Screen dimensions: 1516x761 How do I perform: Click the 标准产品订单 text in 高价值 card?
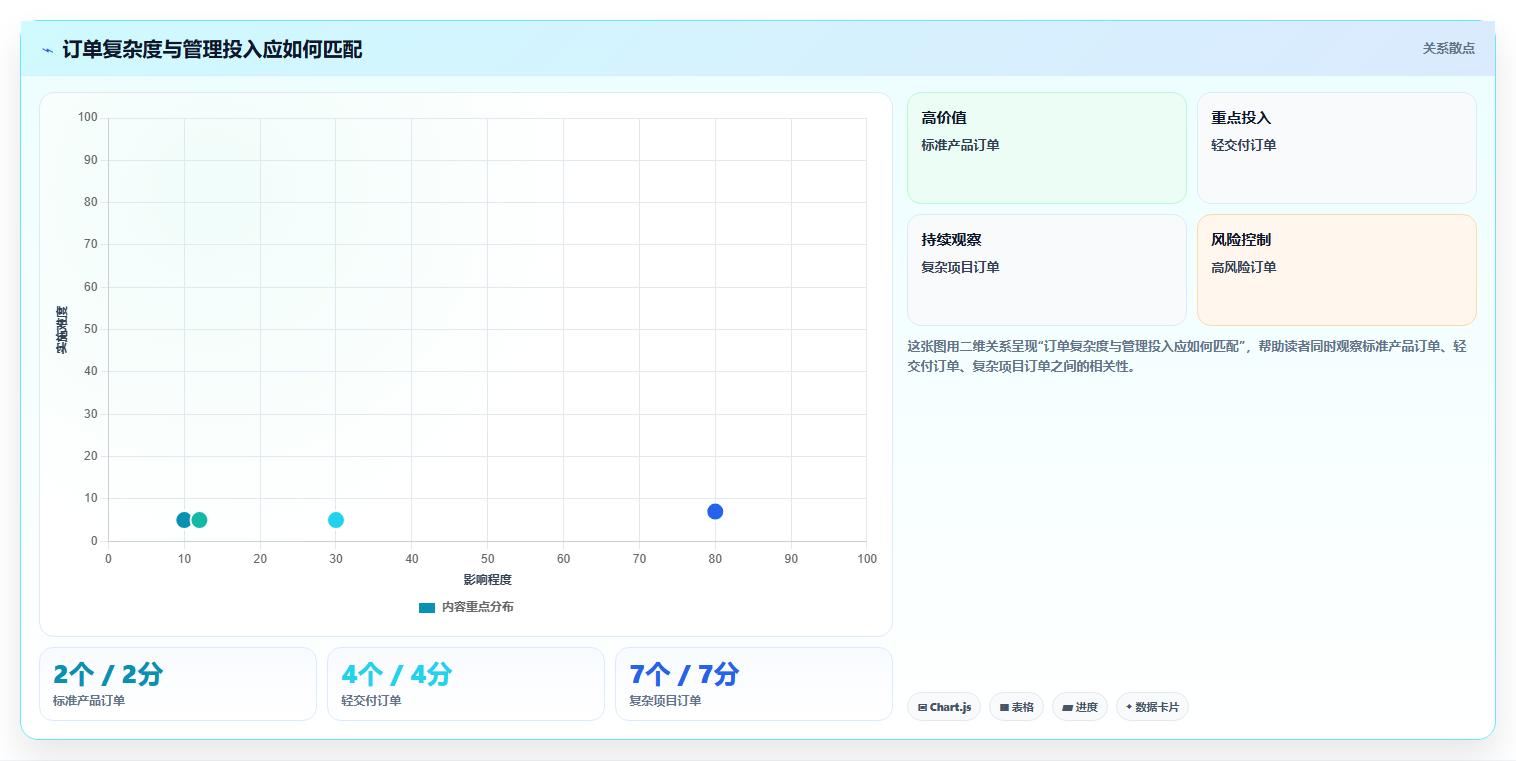960,145
